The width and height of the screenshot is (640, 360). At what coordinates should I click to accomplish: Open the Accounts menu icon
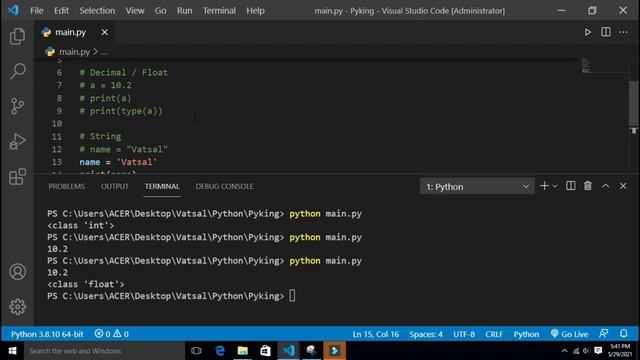coord(17,271)
